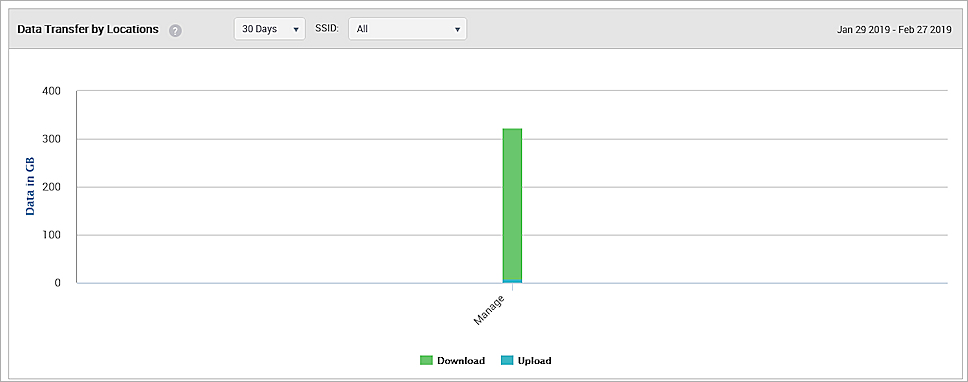Screen dimensions: 968x382
Task: Click the 100 axis value
Action: point(52,235)
